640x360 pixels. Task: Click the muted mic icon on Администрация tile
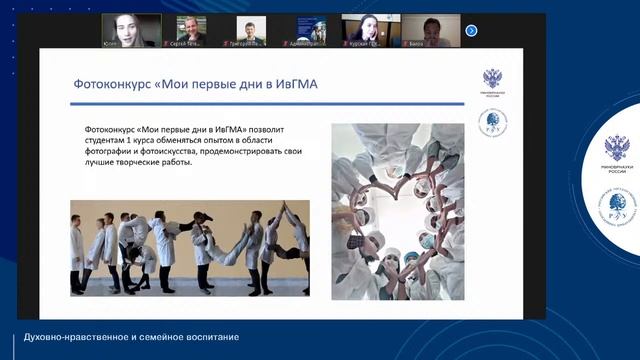pos(286,44)
